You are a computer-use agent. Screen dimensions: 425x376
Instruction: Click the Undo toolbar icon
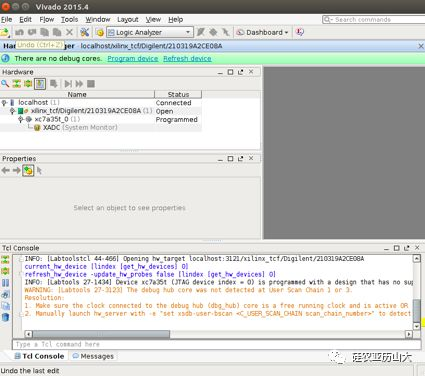click(19, 32)
